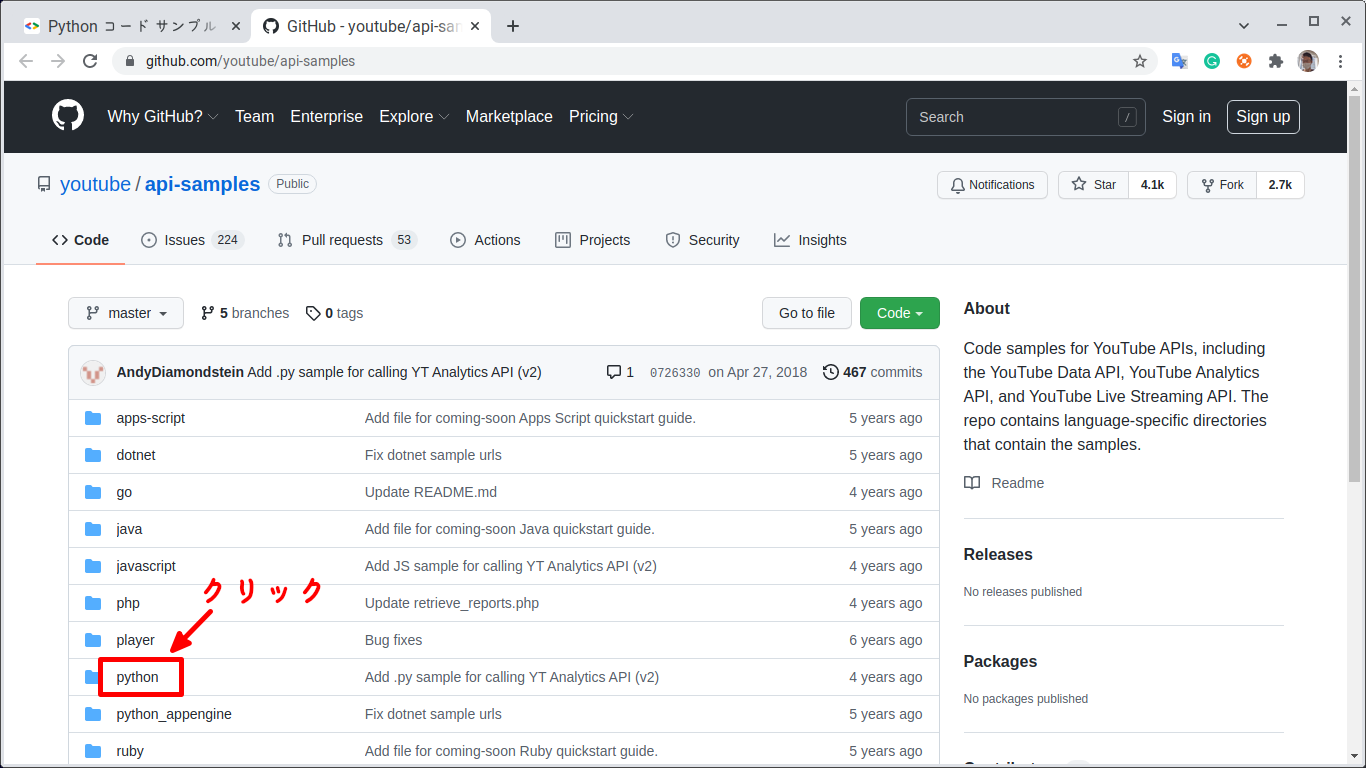Open Chrome extensions puzzle icon

click(x=1275, y=61)
